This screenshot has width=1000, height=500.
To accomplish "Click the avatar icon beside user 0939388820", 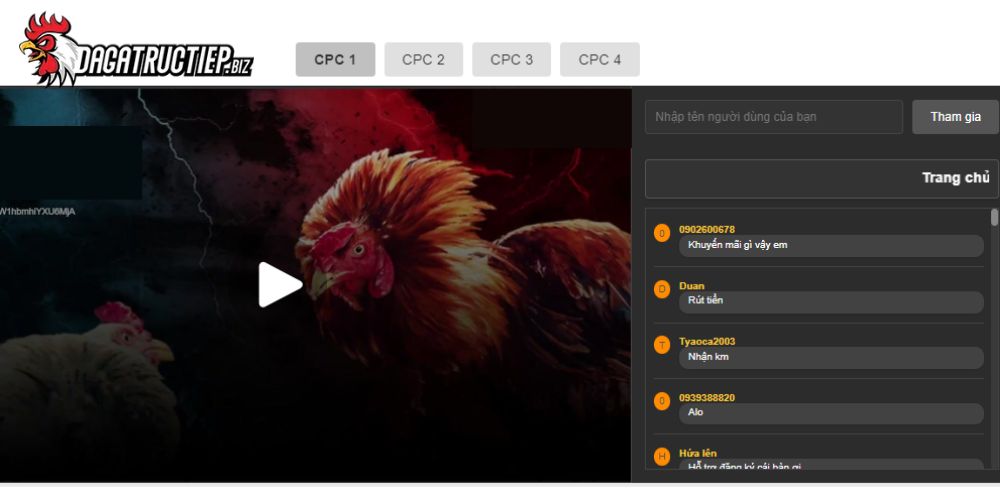I will (x=661, y=401).
